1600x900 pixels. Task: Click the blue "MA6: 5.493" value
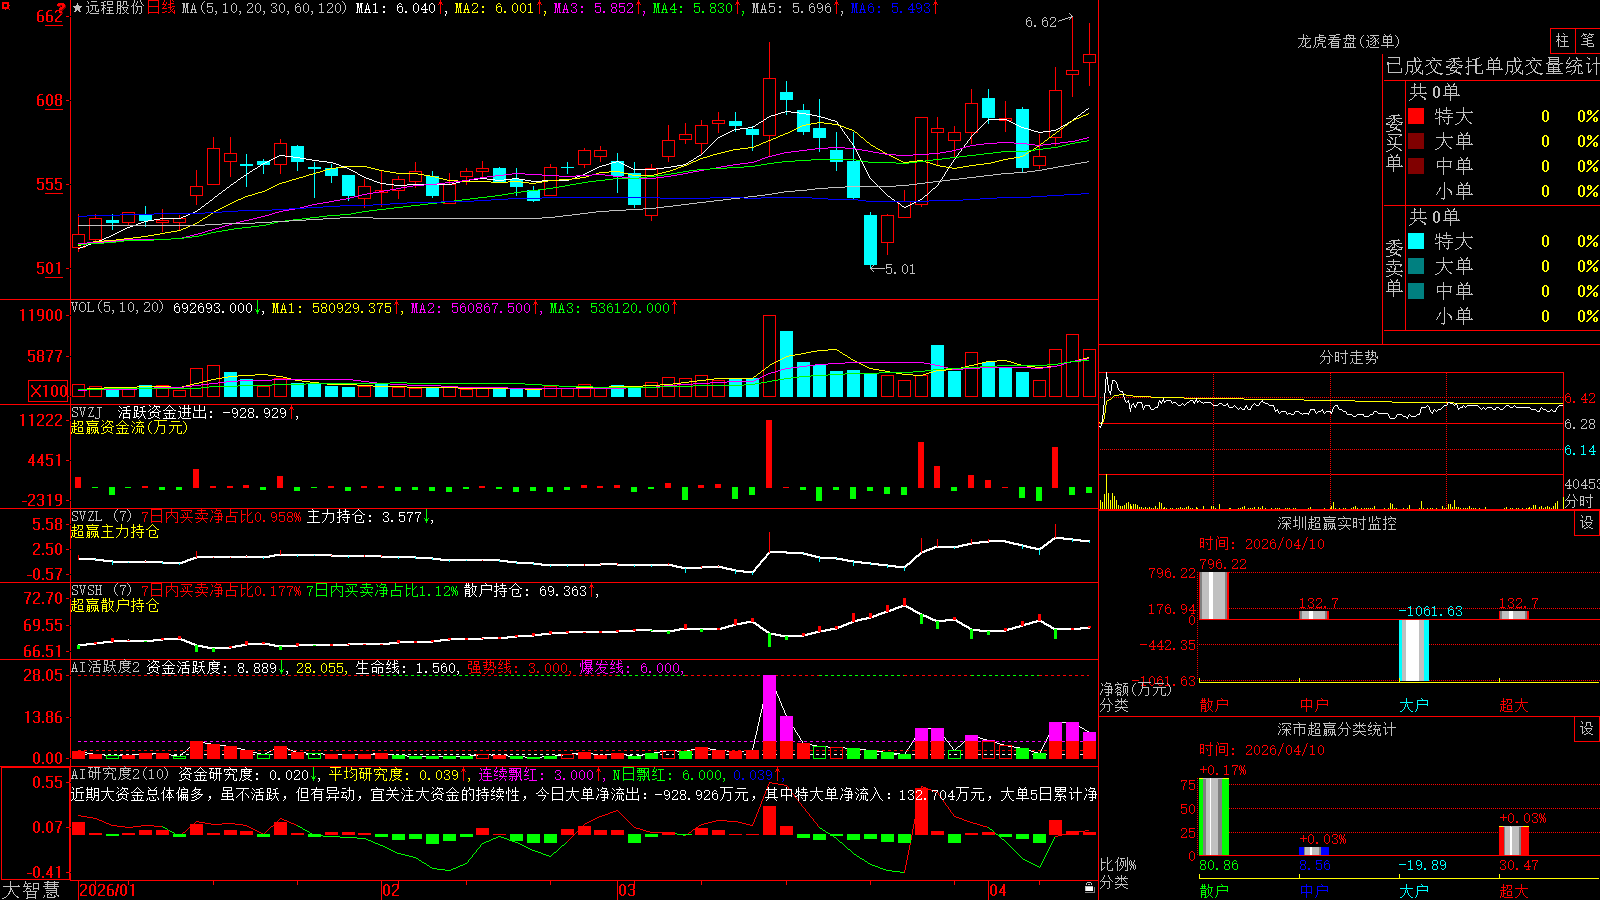coord(895,8)
